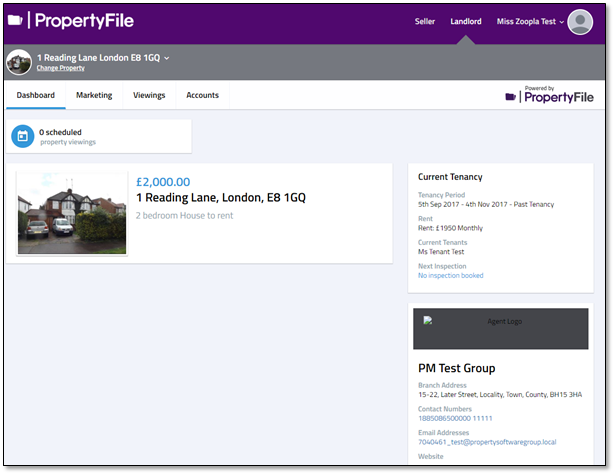Click the Ms Tenant Test tenant name
Viewport: 615px width, 475px height.
pyautogui.click(x=441, y=252)
